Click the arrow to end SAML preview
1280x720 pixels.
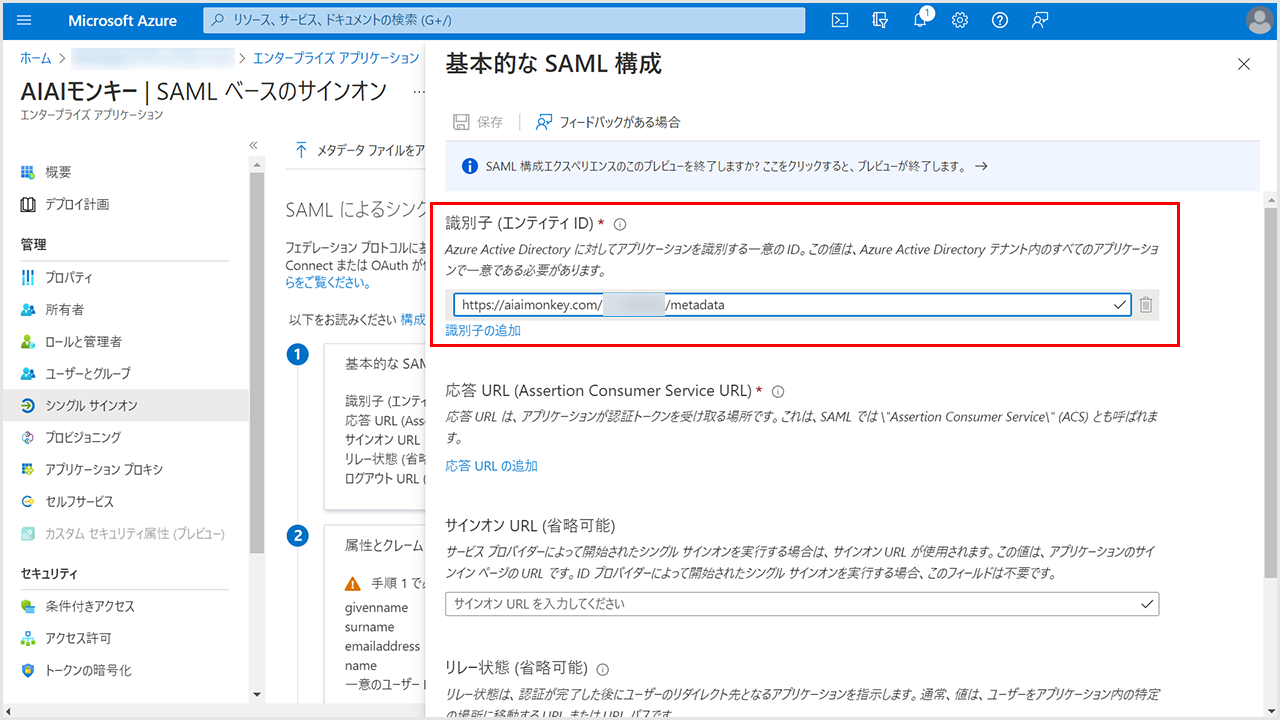pyautogui.click(x=981, y=167)
